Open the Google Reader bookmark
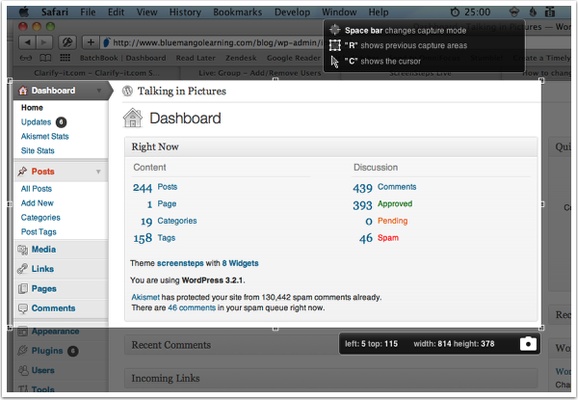Screen dimensions: 578x400 coord(294,58)
